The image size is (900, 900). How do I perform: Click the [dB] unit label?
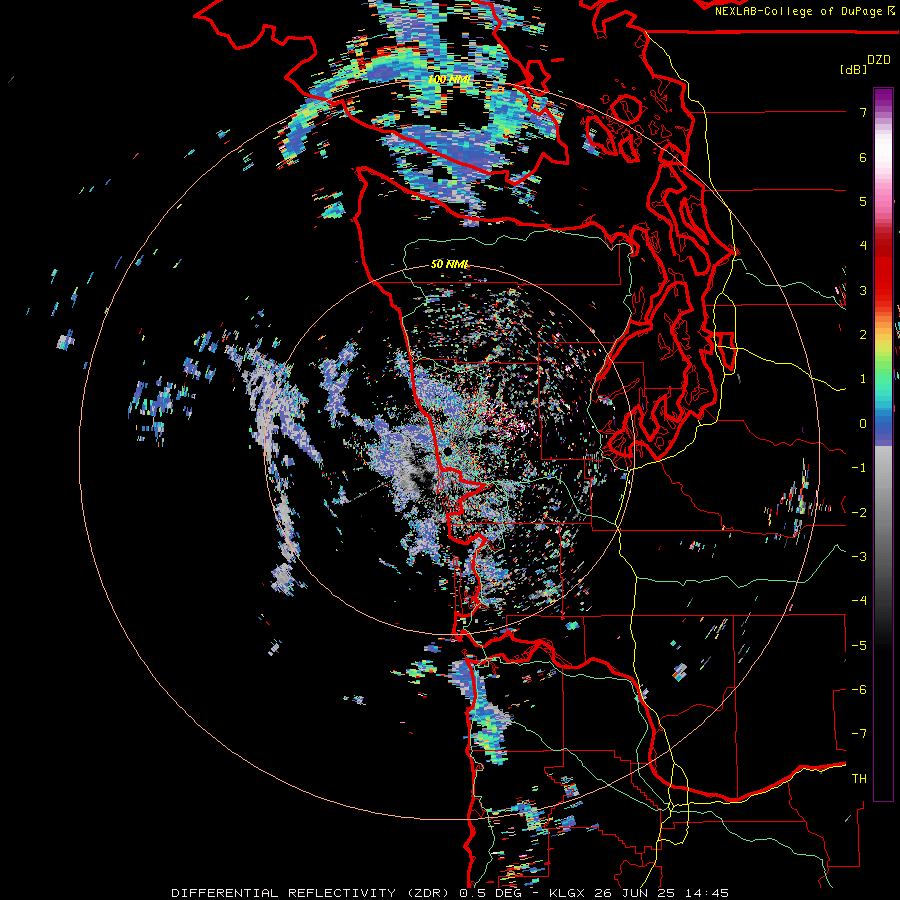(x=853, y=69)
